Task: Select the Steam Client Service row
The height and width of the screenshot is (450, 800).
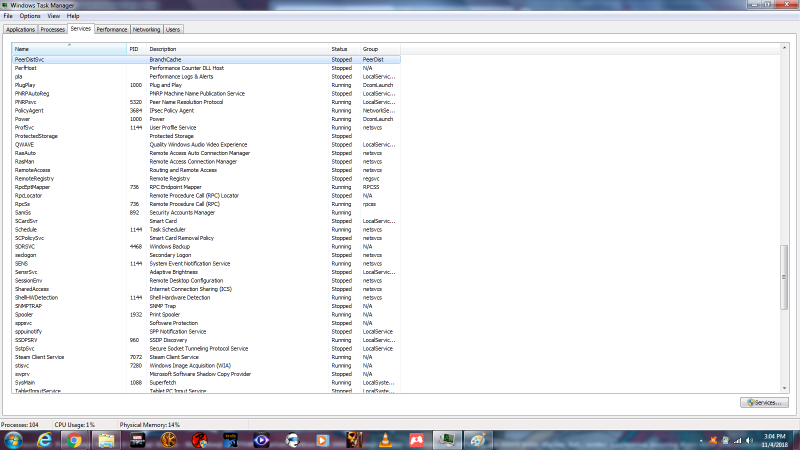Action: (x=206, y=357)
